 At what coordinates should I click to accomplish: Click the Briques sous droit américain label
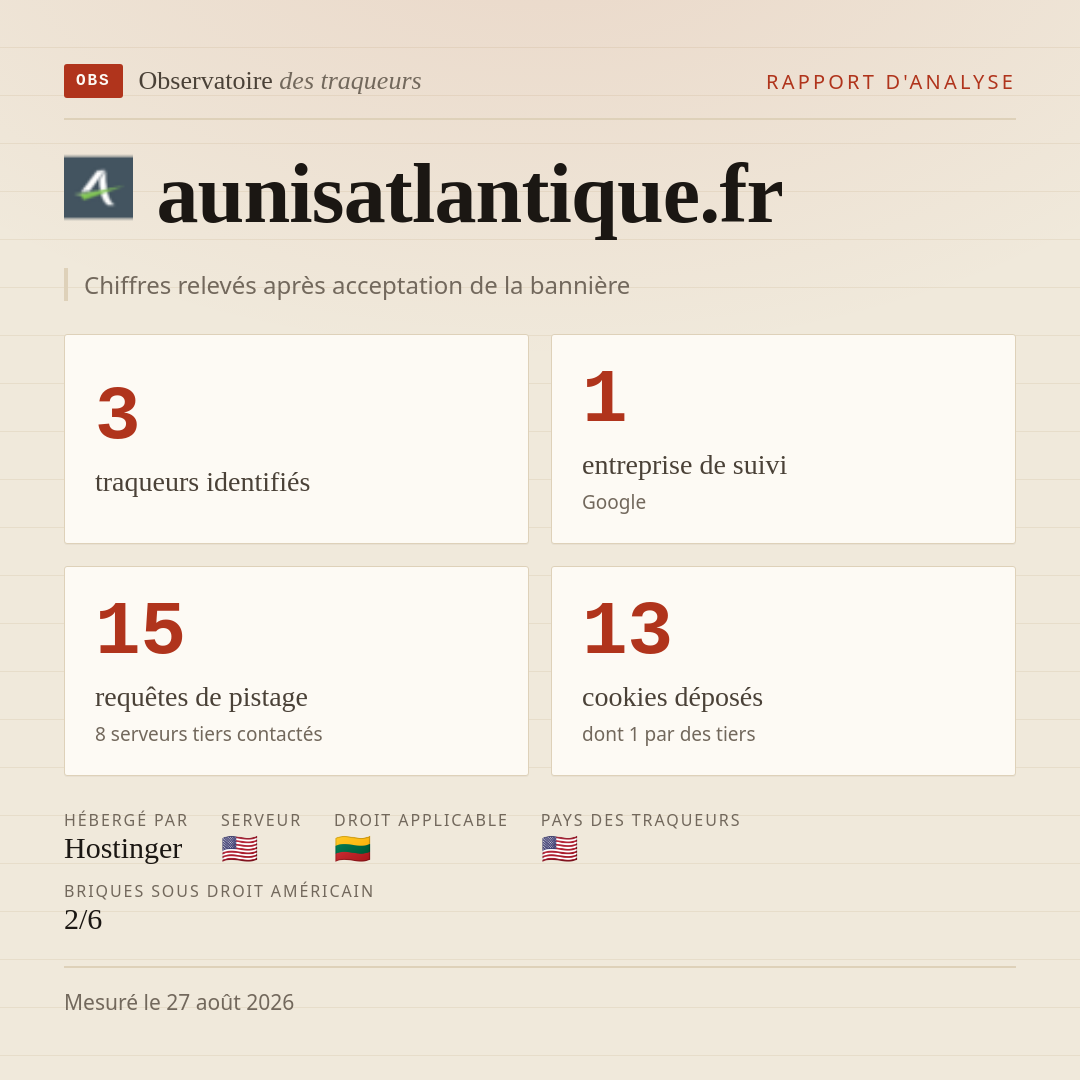point(219,891)
